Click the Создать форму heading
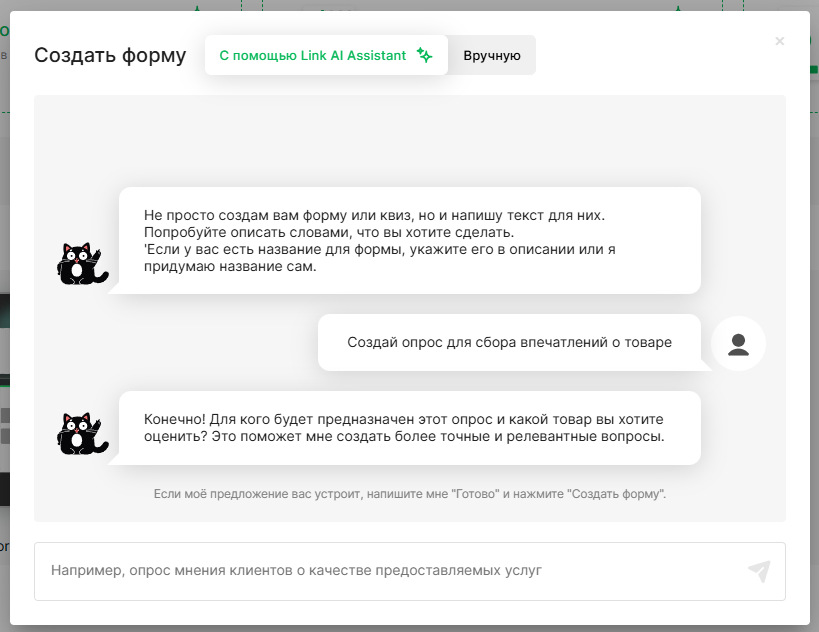This screenshot has height=632, width=819. click(110, 55)
